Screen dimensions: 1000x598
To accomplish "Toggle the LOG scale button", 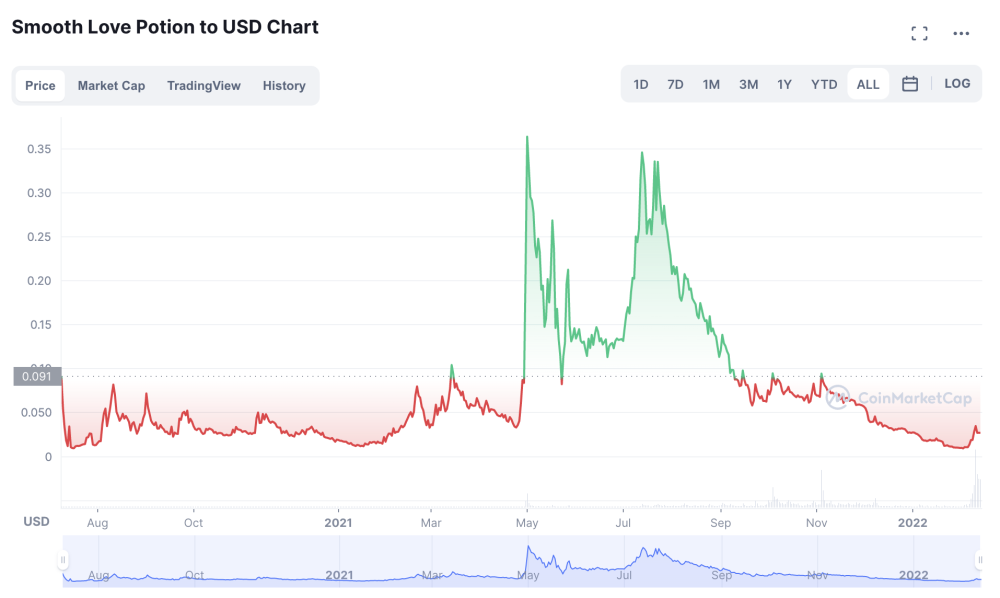I will pyautogui.click(x=957, y=84).
